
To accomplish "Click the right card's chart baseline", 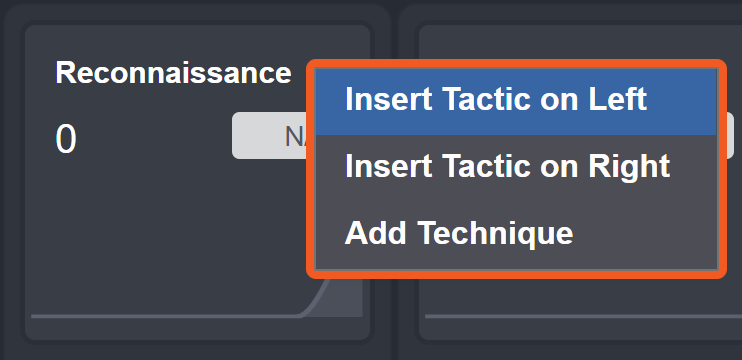I will coord(583,316).
